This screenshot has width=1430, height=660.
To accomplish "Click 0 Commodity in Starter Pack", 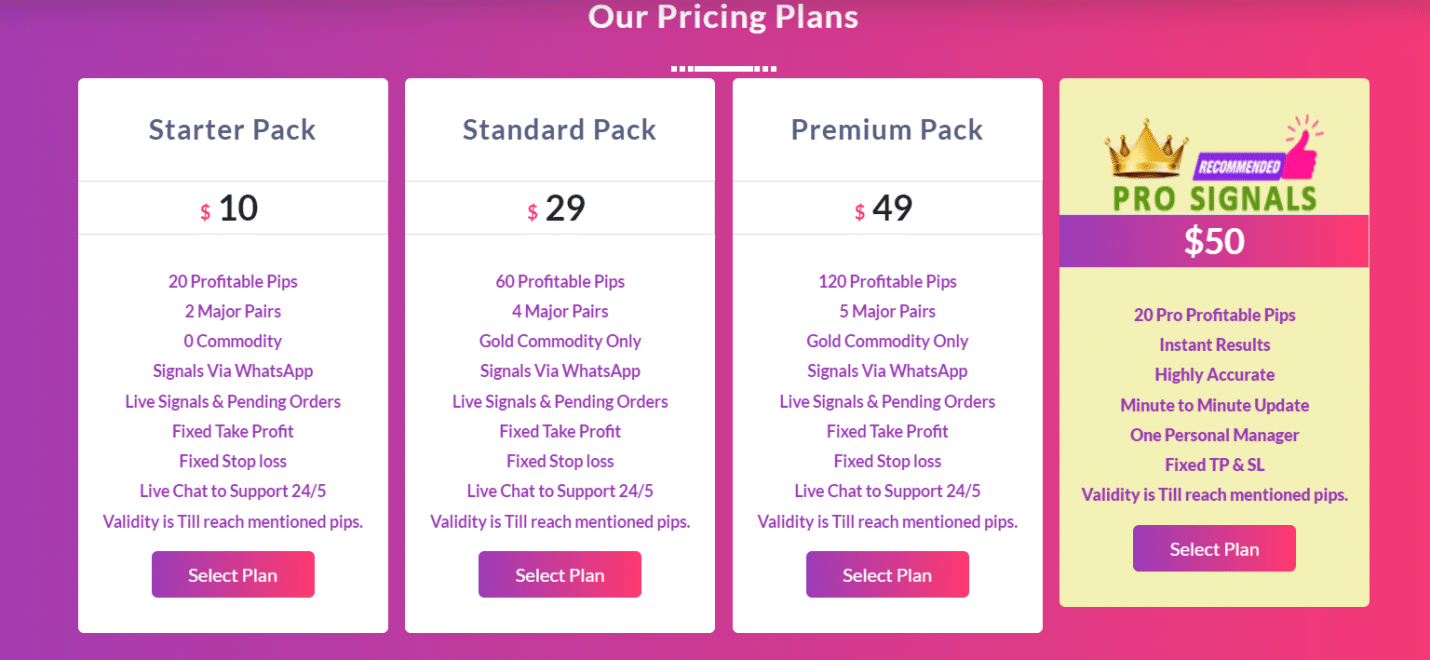I will pos(233,342).
